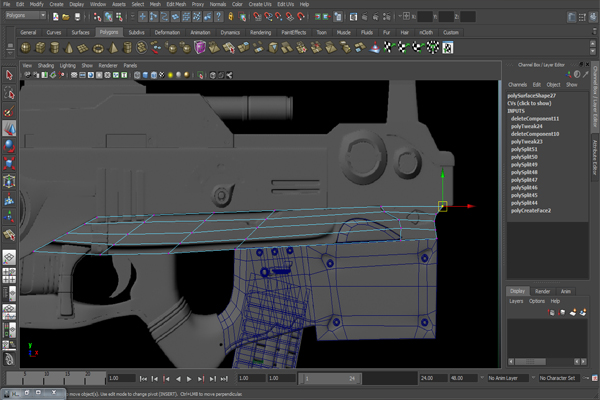This screenshot has height=400, width=600.
Task: Toggle X-Ray display in viewport toolbar
Action: (x=213, y=75)
